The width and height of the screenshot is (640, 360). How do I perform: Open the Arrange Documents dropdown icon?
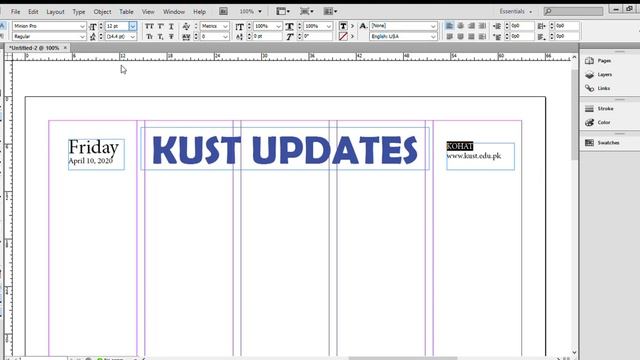tap(330, 11)
